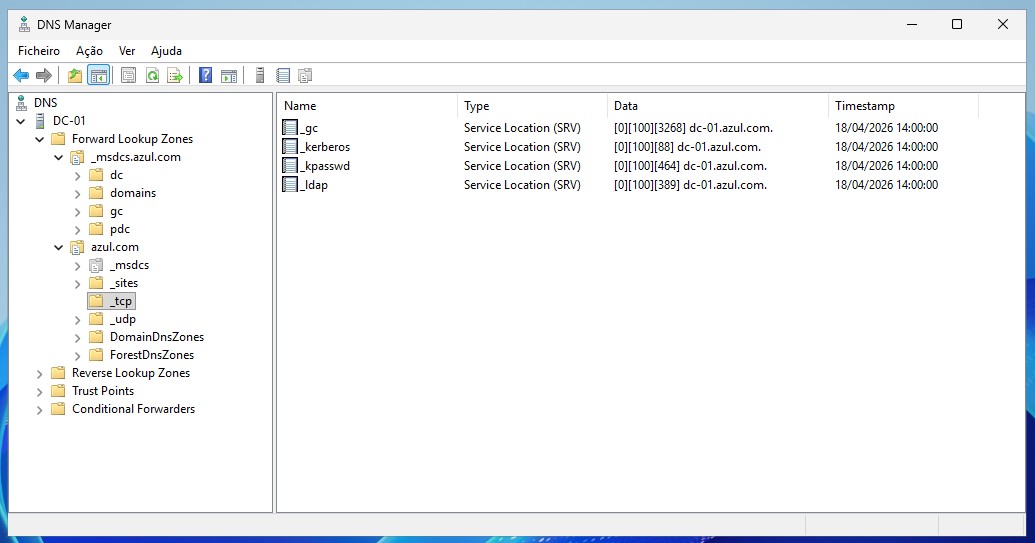Go up one level with folder arrow icon
This screenshot has width=1035, height=543.
(75, 76)
